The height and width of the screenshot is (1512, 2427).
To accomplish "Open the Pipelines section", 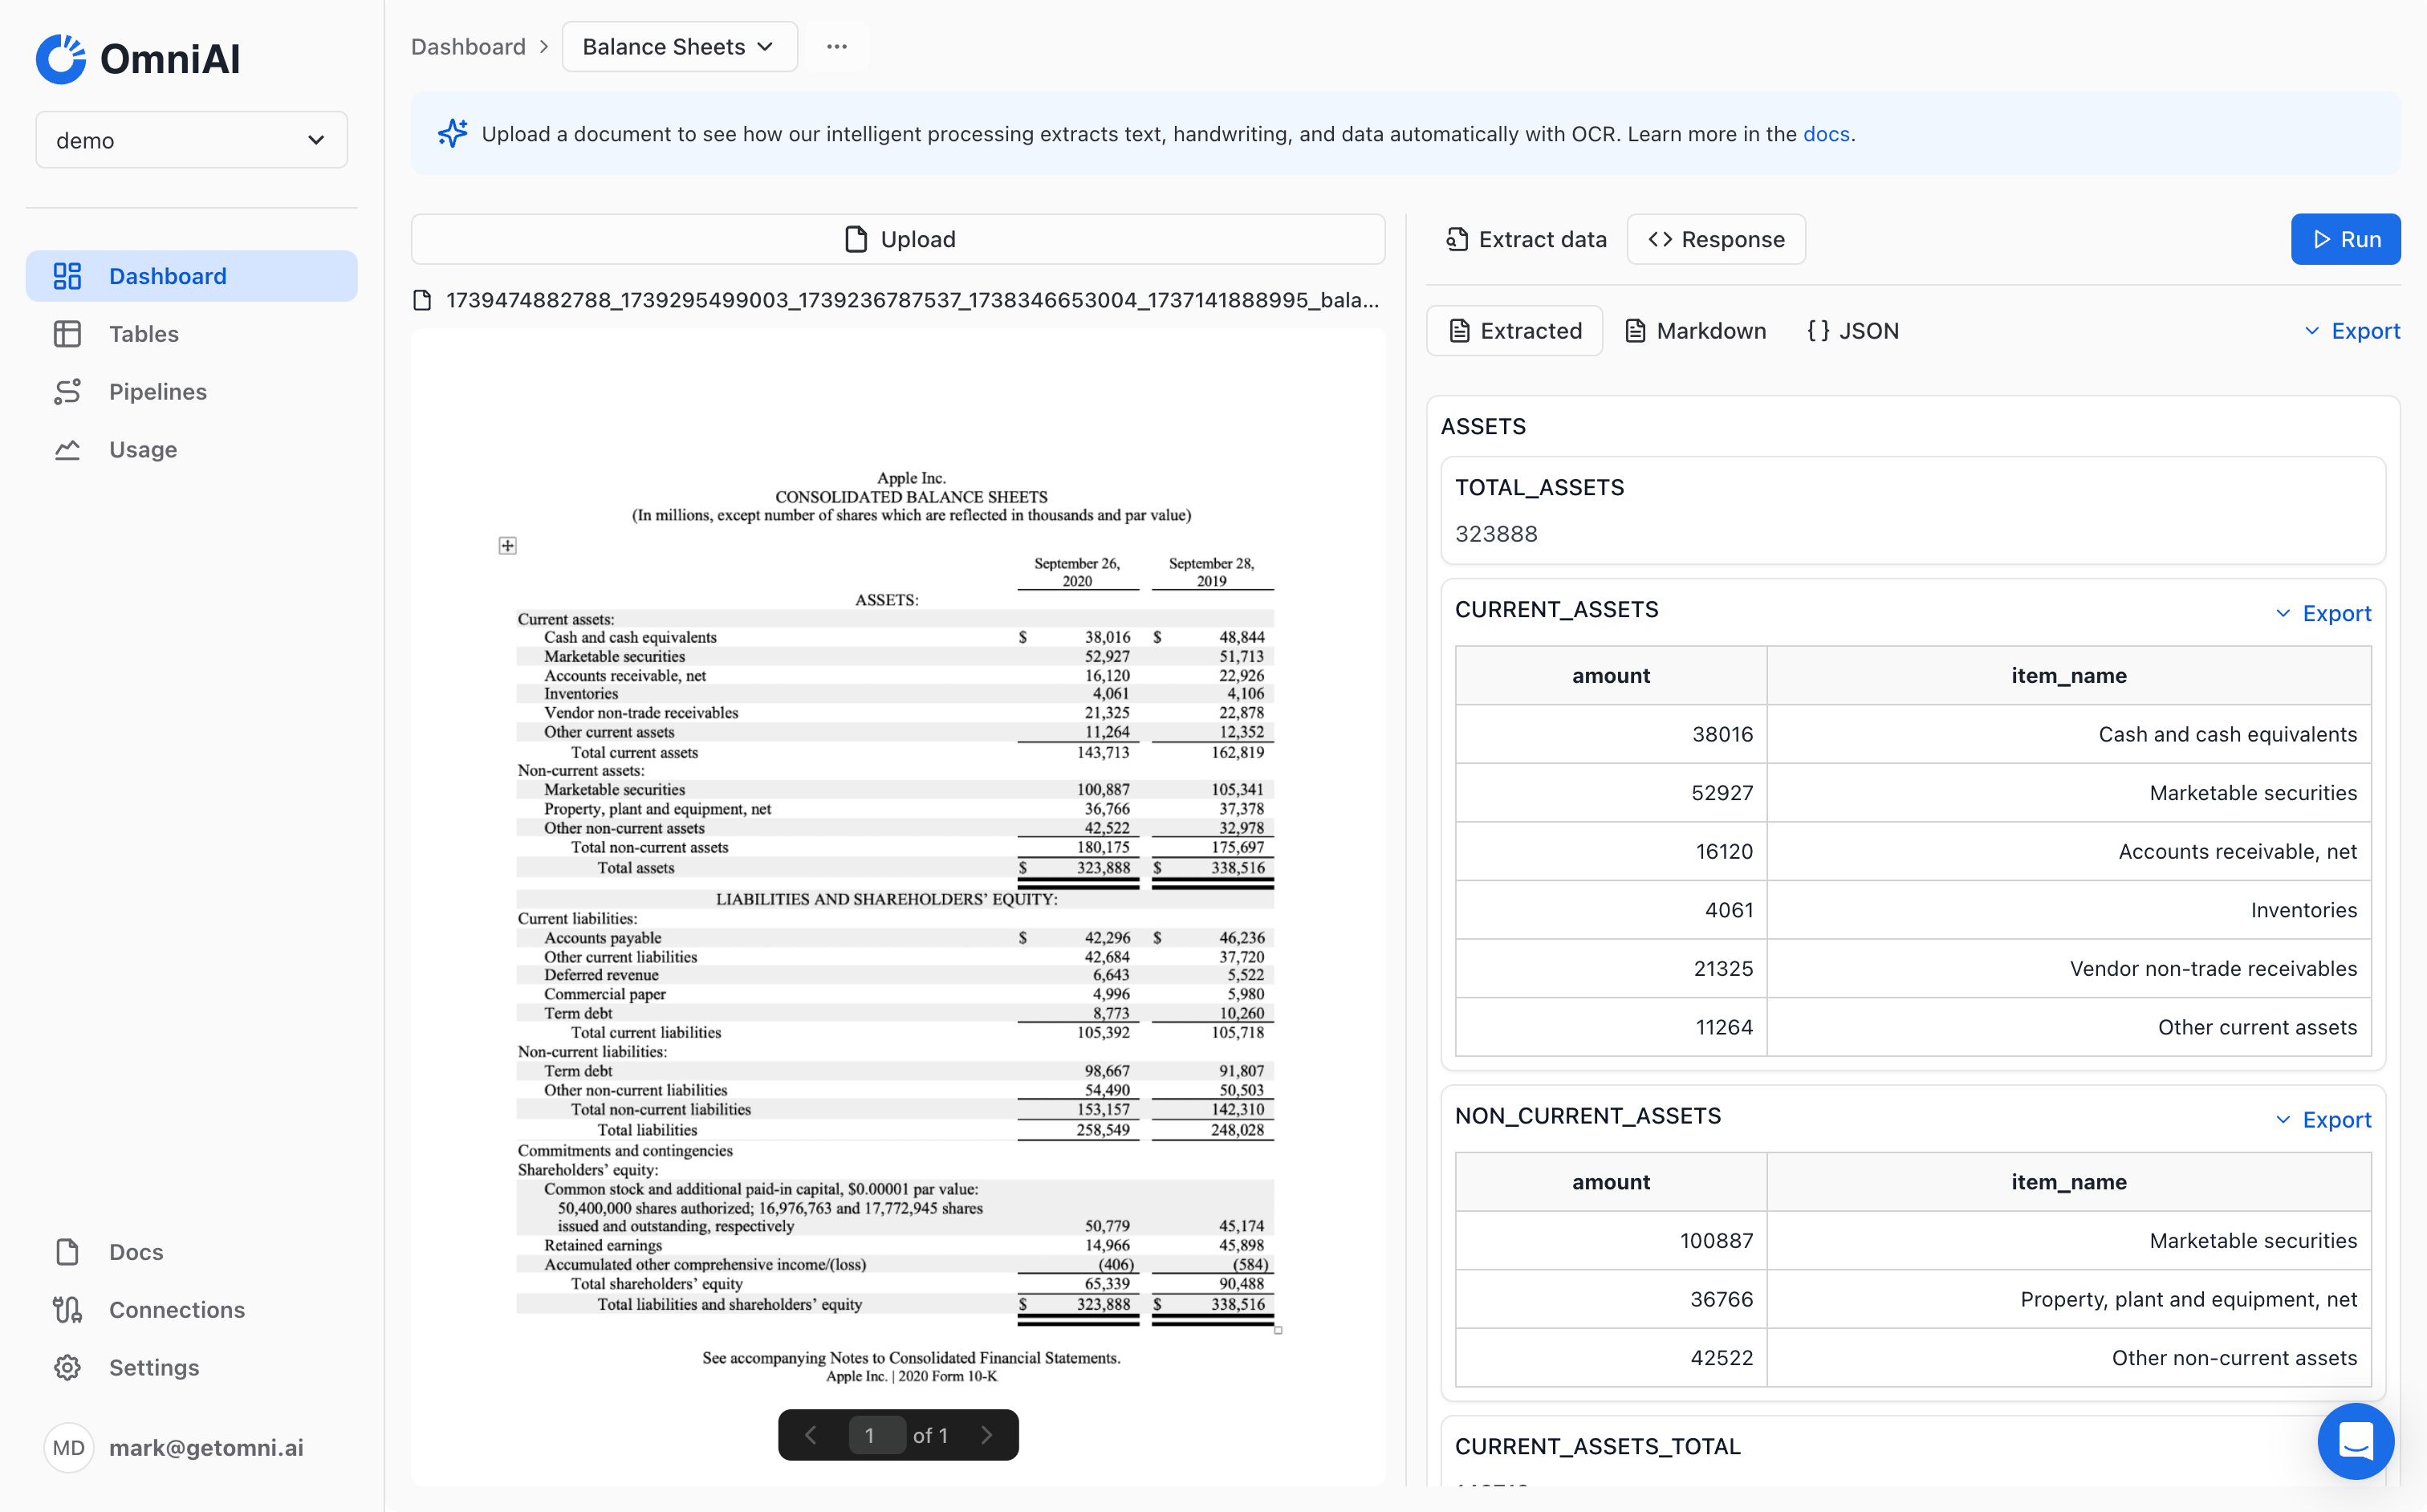I will pos(157,392).
